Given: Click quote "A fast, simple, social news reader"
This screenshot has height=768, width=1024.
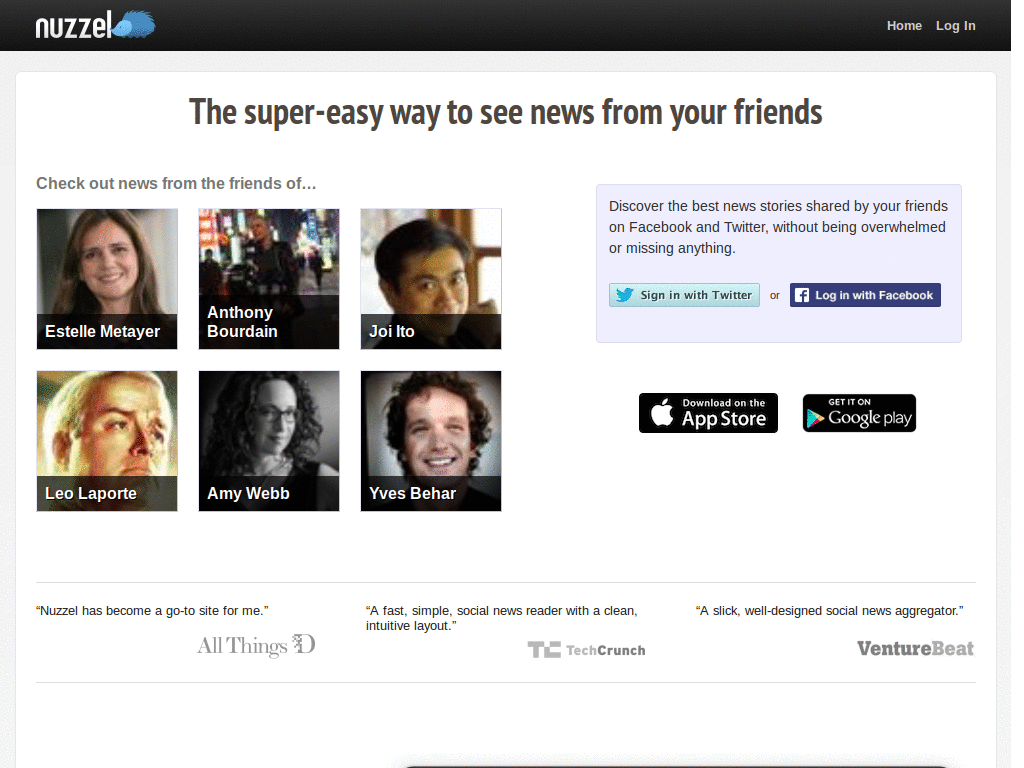Looking at the screenshot, I should [x=502, y=618].
